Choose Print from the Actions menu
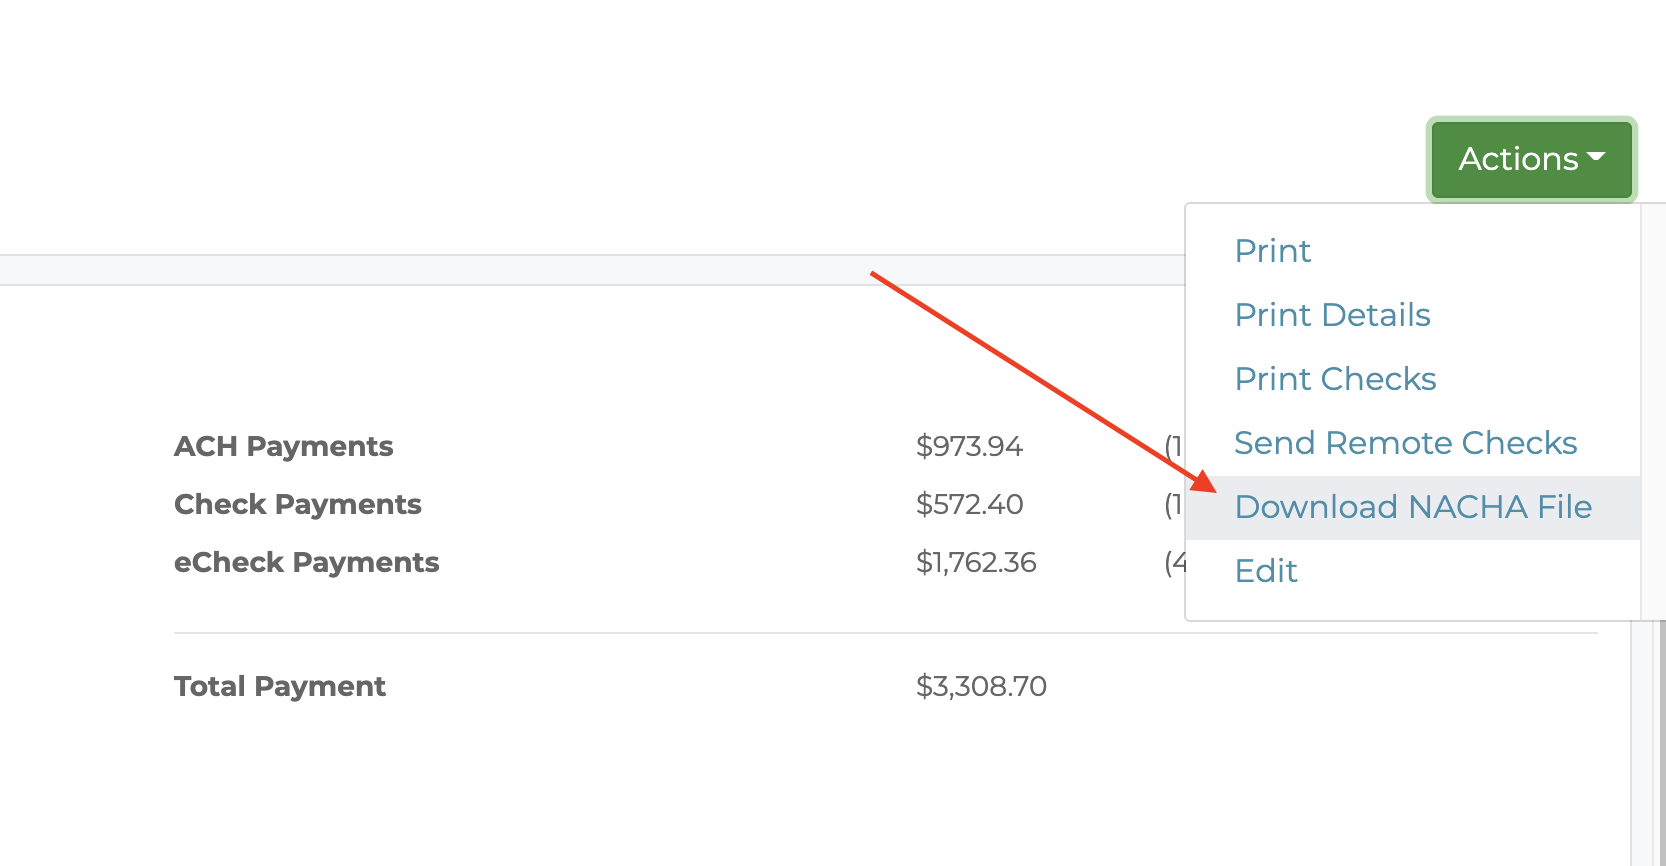This screenshot has height=866, width=1666. point(1272,251)
